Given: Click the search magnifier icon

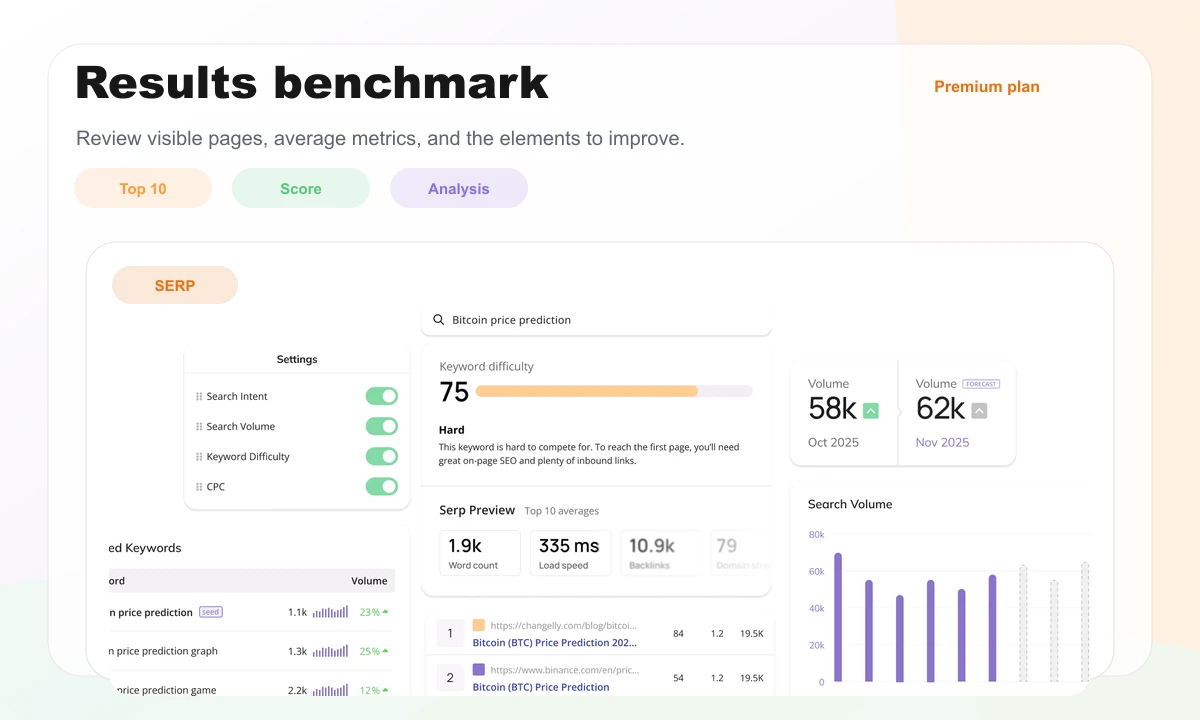Looking at the screenshot, I should pyautogui.click(x=438, y=320).
